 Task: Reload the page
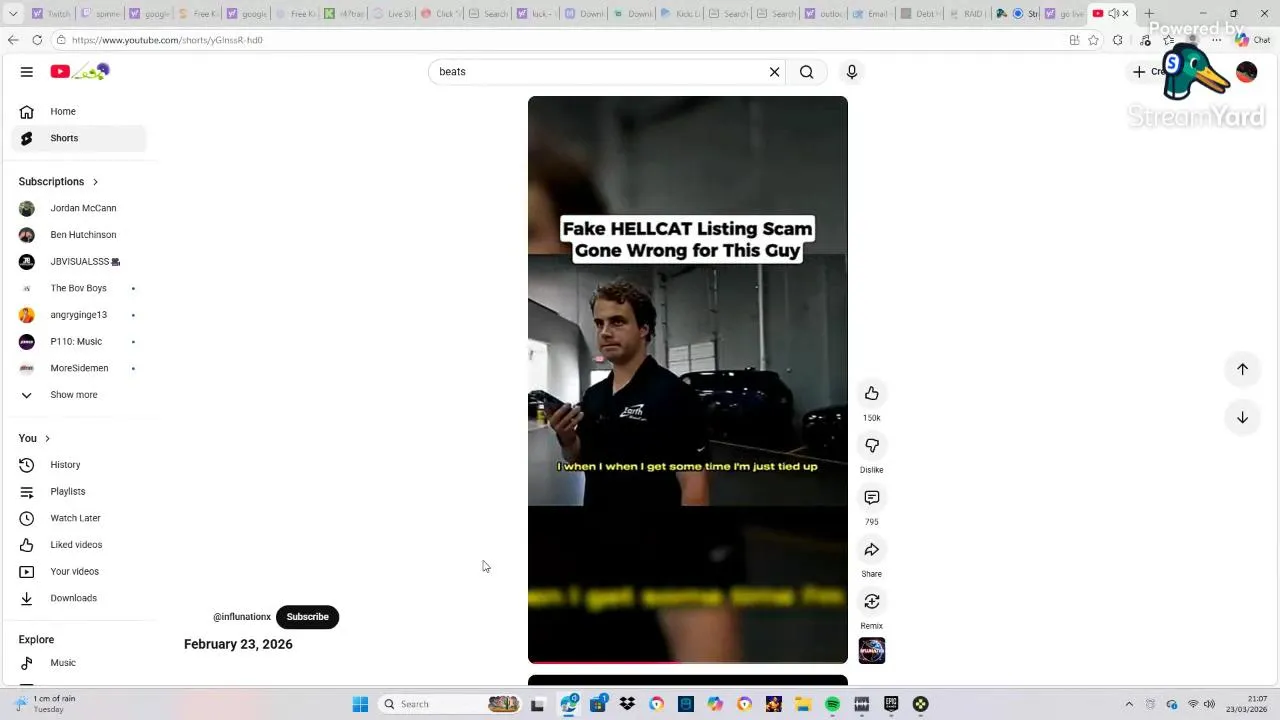click(x=37, y=40)
